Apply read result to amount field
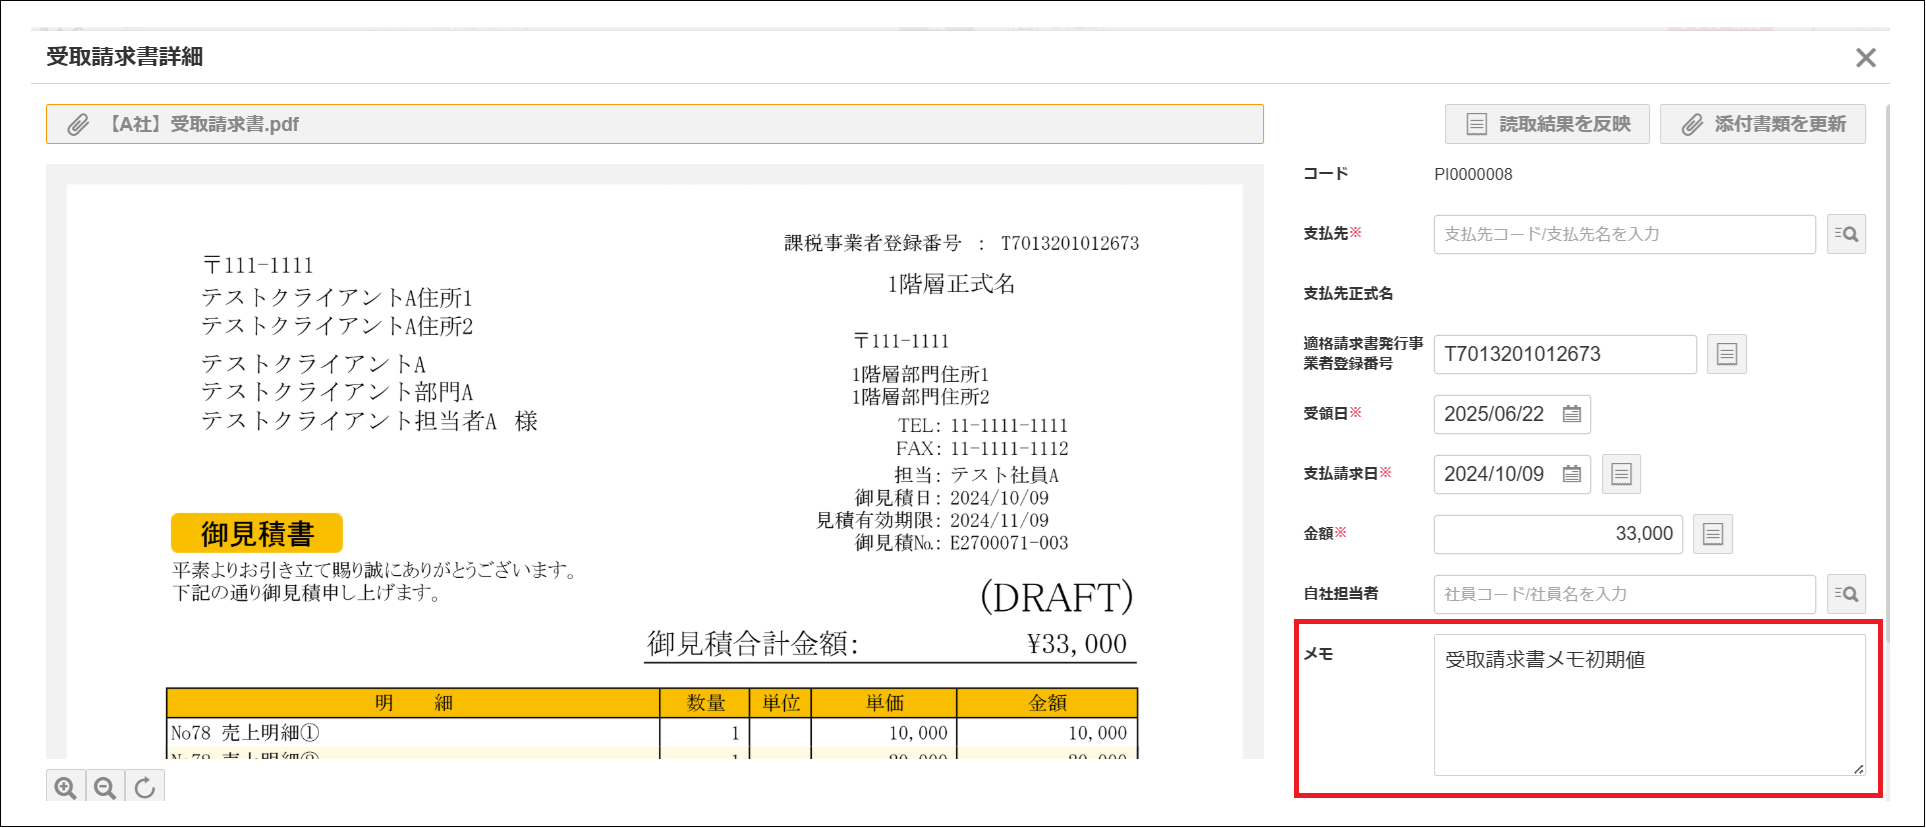Screen dimensions: 1926x828 pos(1713,534)
